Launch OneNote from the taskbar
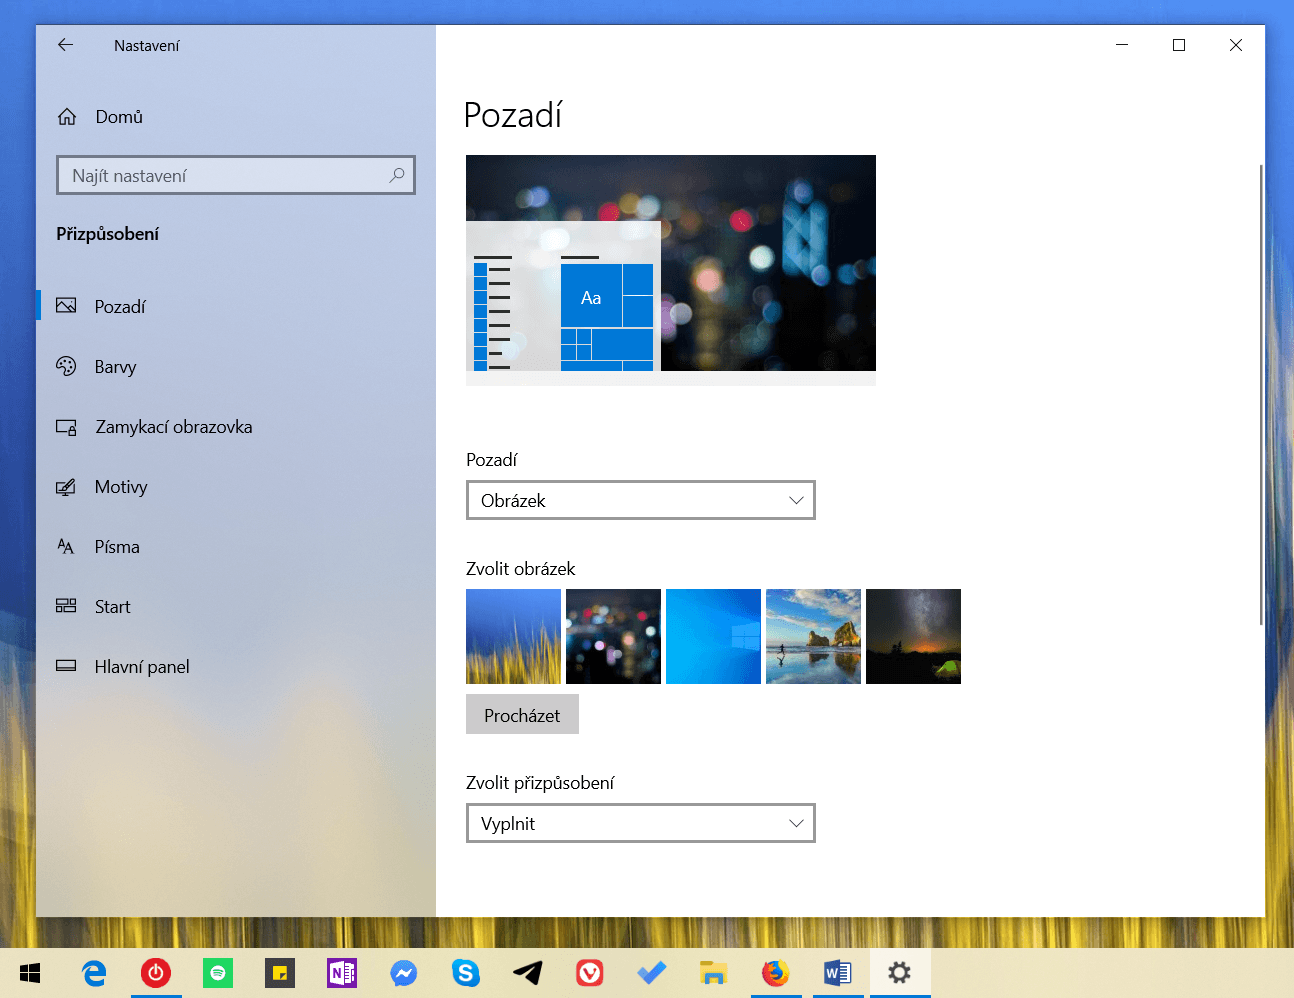Image resolution: width=1294 pixels, height=998 pixels. [x=342, y=973]
